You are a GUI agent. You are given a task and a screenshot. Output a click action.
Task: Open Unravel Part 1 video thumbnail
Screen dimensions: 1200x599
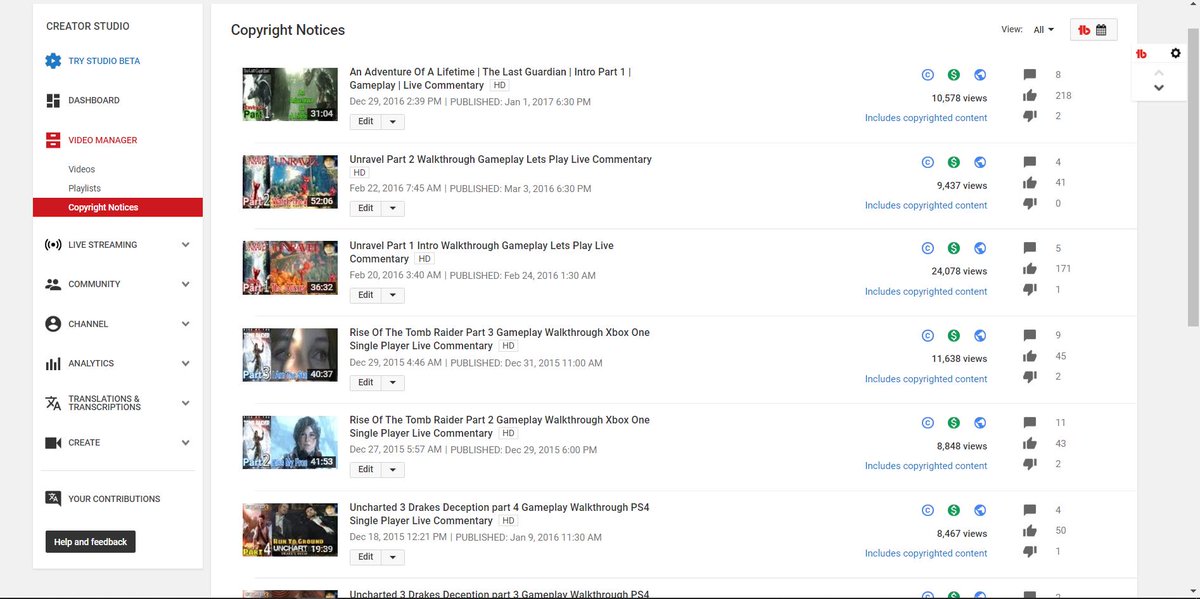[x=290, y=268]
